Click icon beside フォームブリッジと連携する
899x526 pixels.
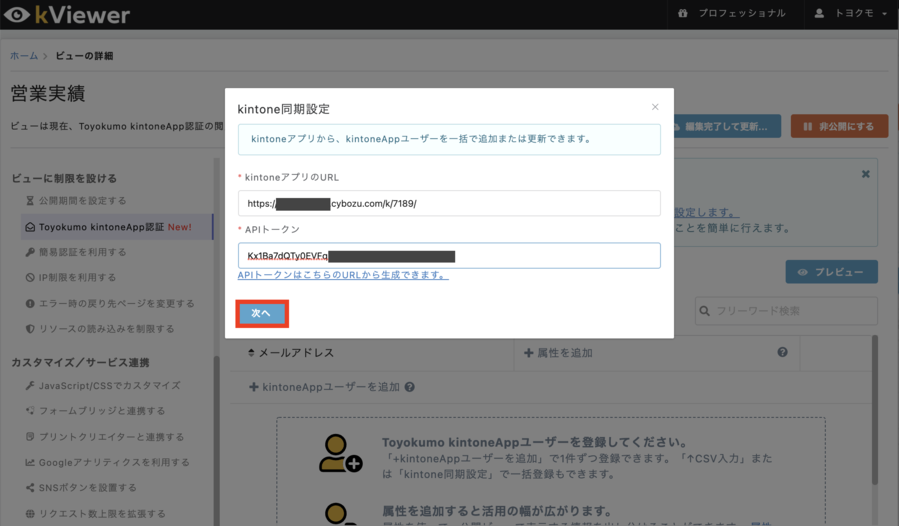[30, 411]
